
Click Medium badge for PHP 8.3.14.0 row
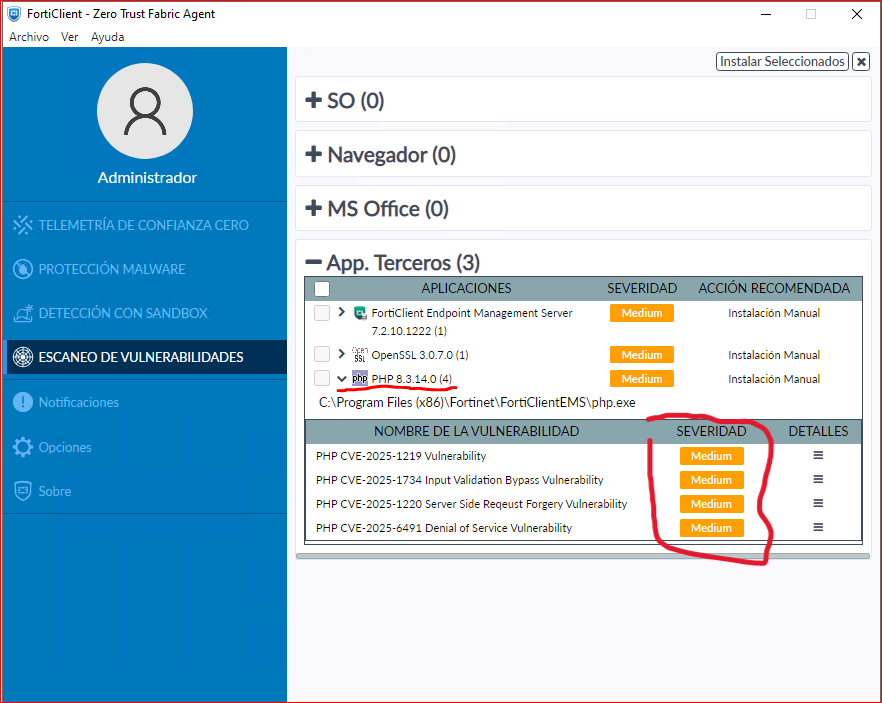coord(642,379)
